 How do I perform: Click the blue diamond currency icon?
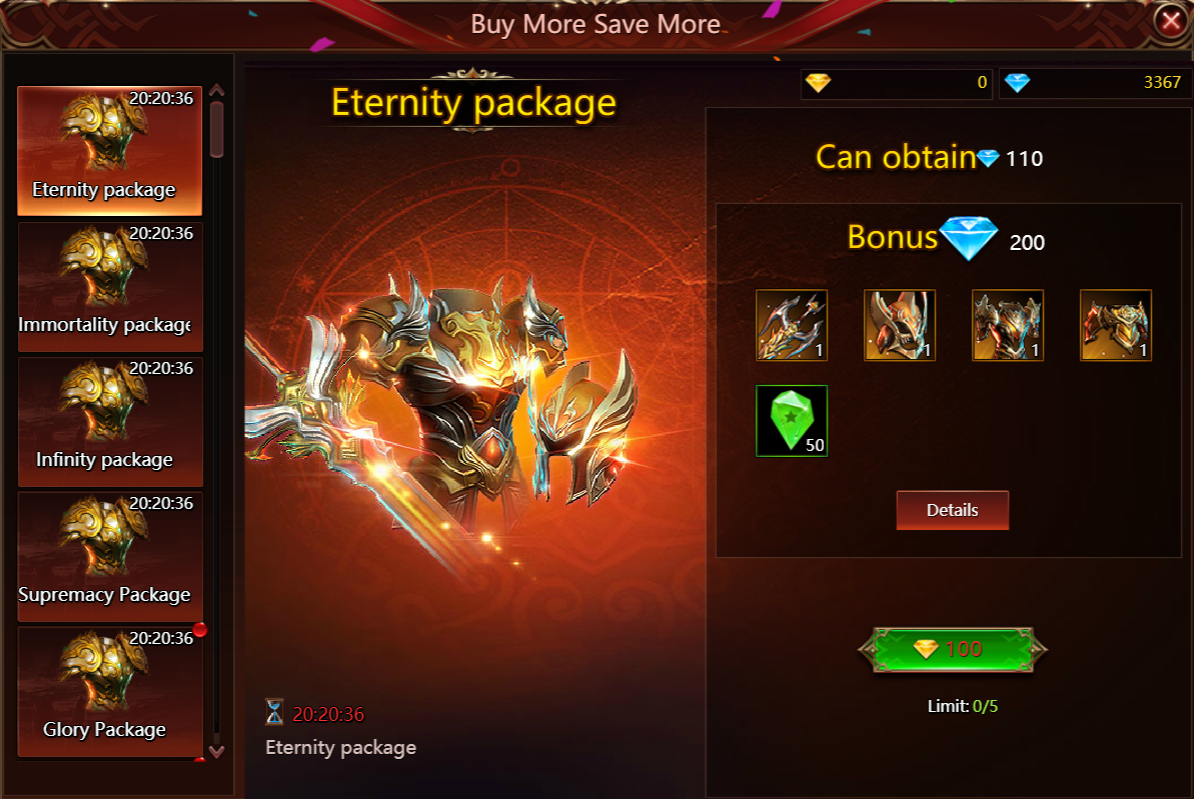(1017, 82)
